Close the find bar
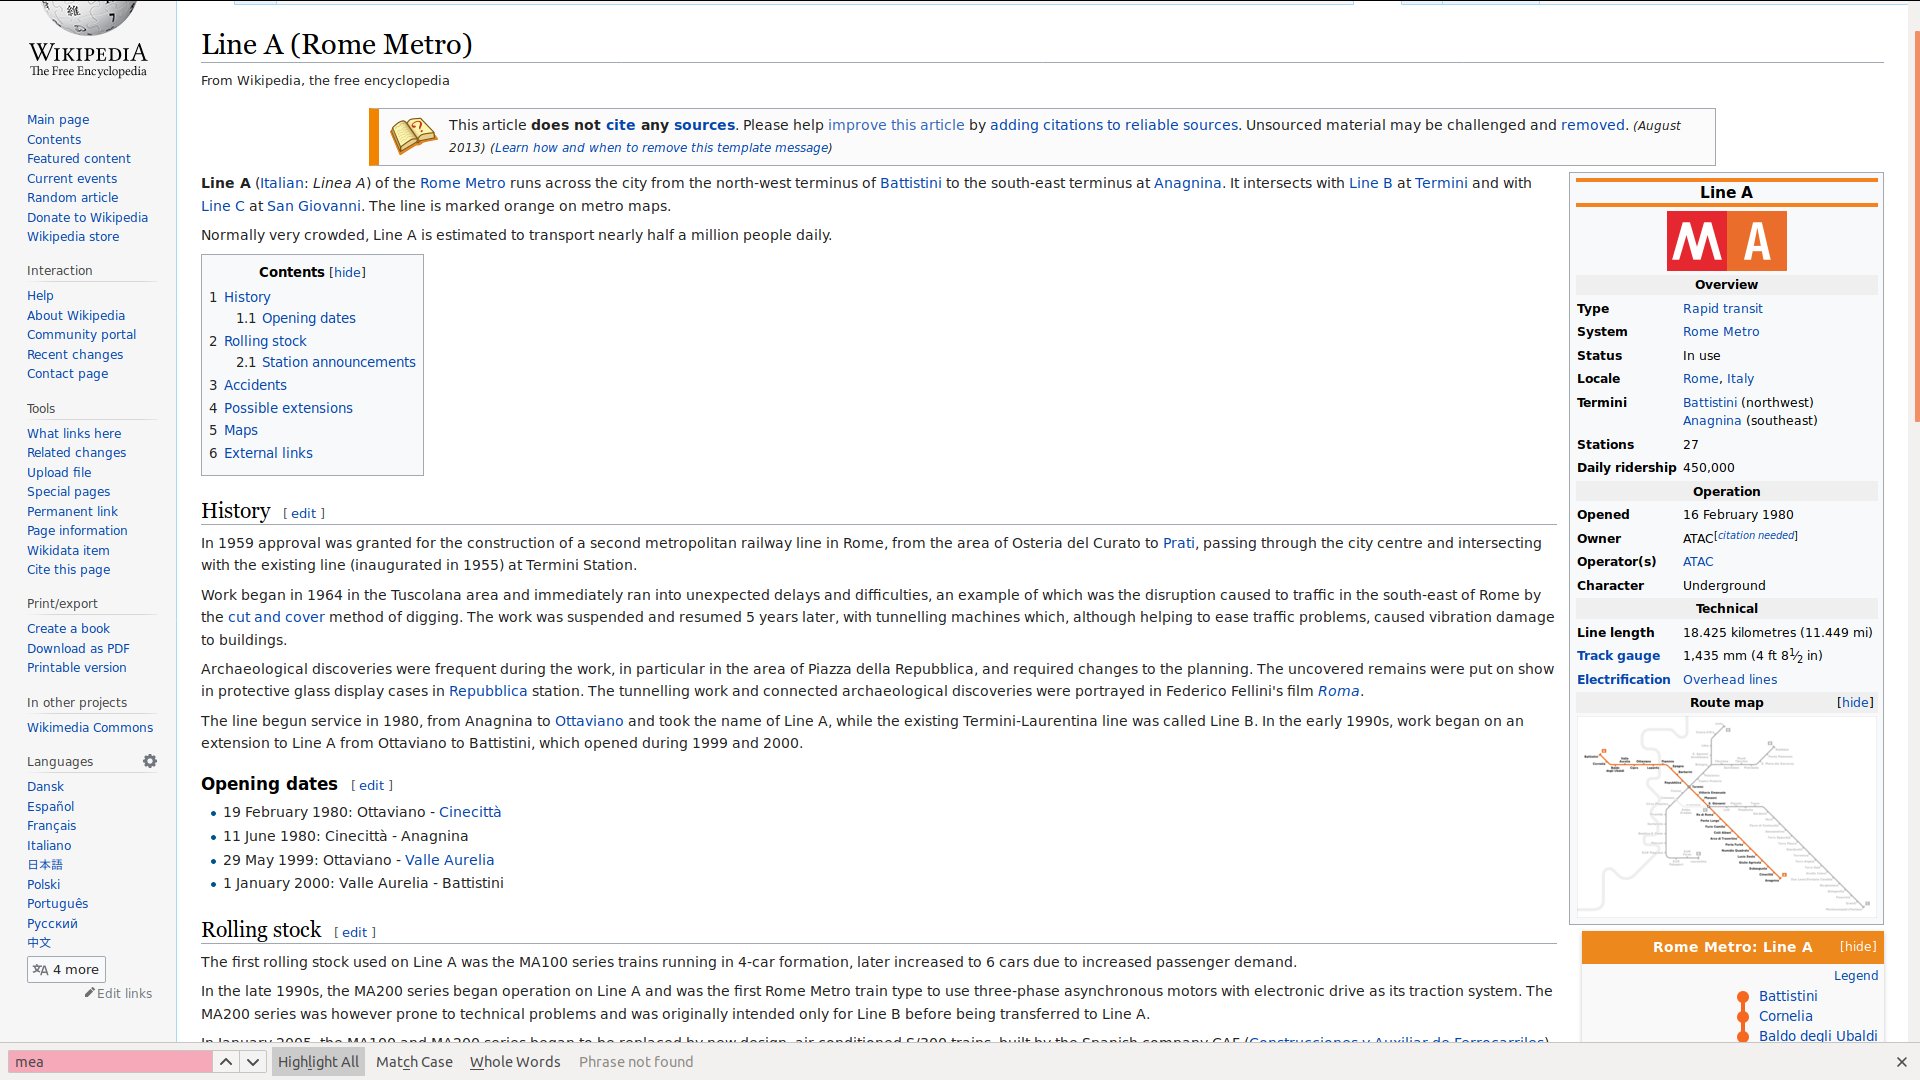The height and width of the screenshot is (1080, 1920). click(x=1901, y=1062)
